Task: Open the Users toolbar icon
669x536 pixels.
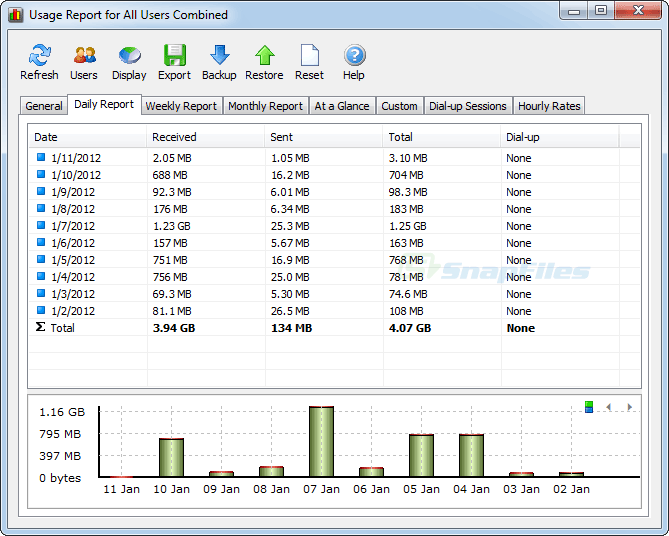Action: [x=84, y=62]
